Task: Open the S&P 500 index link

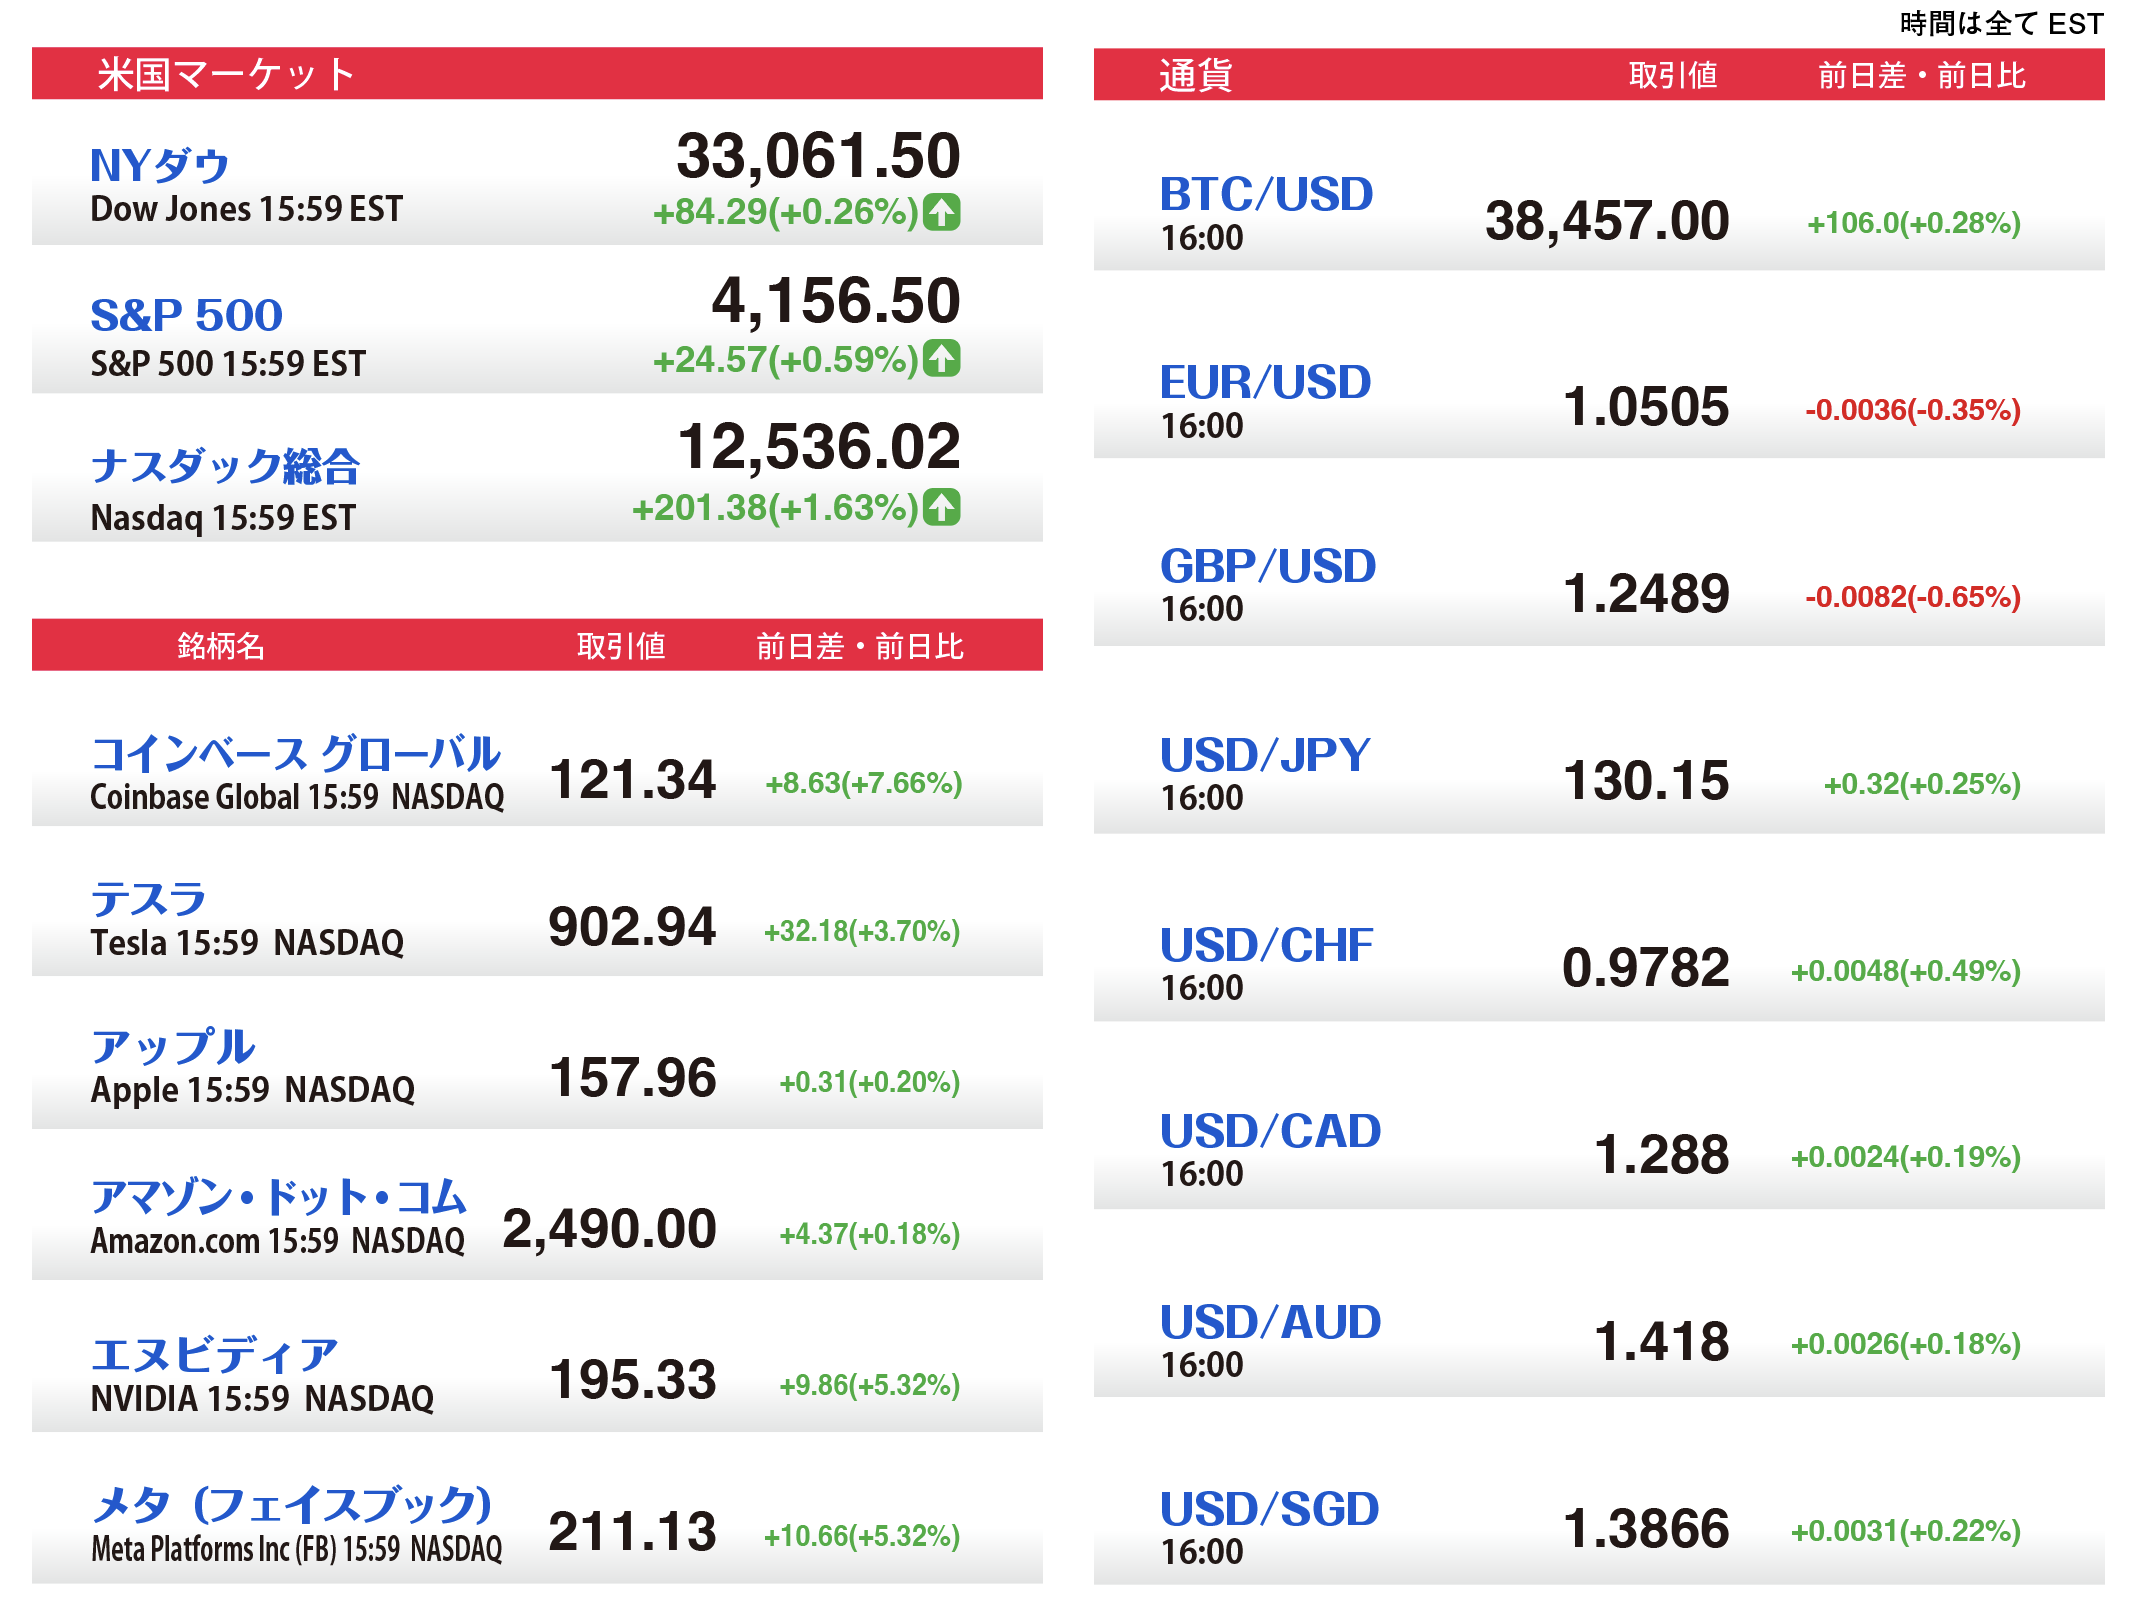Action: point(186,315)
